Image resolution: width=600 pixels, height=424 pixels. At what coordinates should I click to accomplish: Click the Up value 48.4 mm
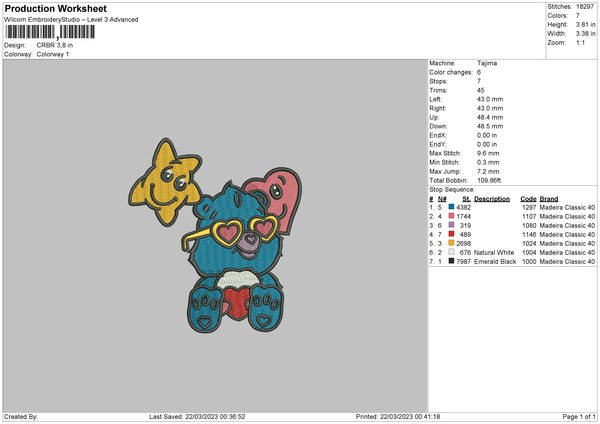point(490,117)
